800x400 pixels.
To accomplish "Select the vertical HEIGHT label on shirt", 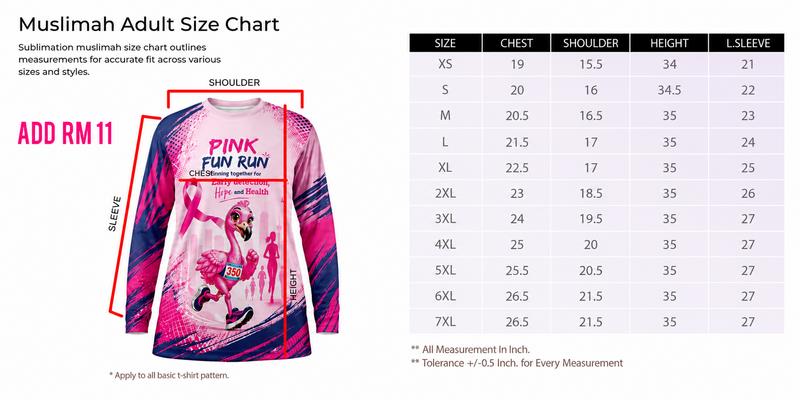I will [293, 284].
